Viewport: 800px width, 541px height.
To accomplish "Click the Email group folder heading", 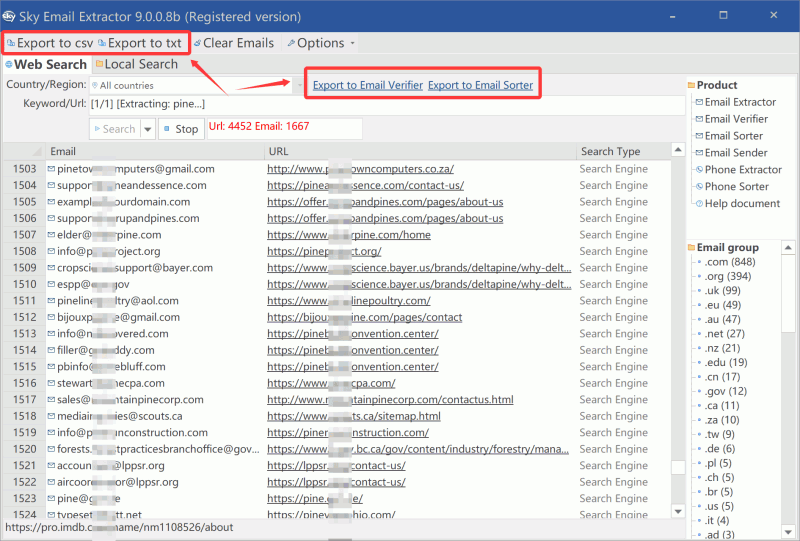I will (723, 248).
